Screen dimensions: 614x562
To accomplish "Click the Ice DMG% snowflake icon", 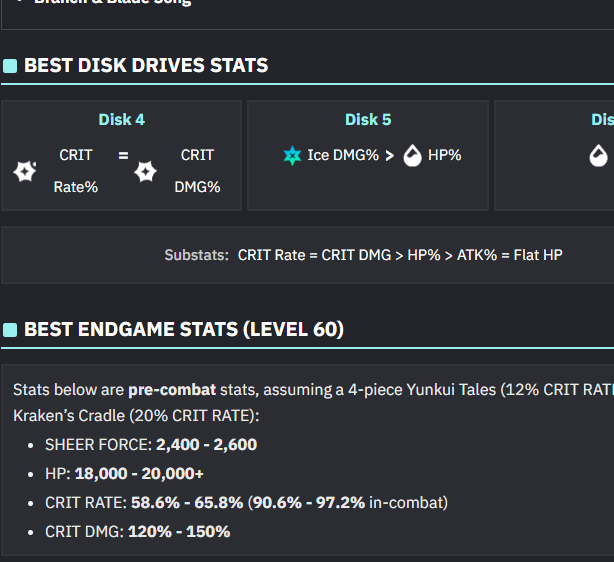I will 292,155.
